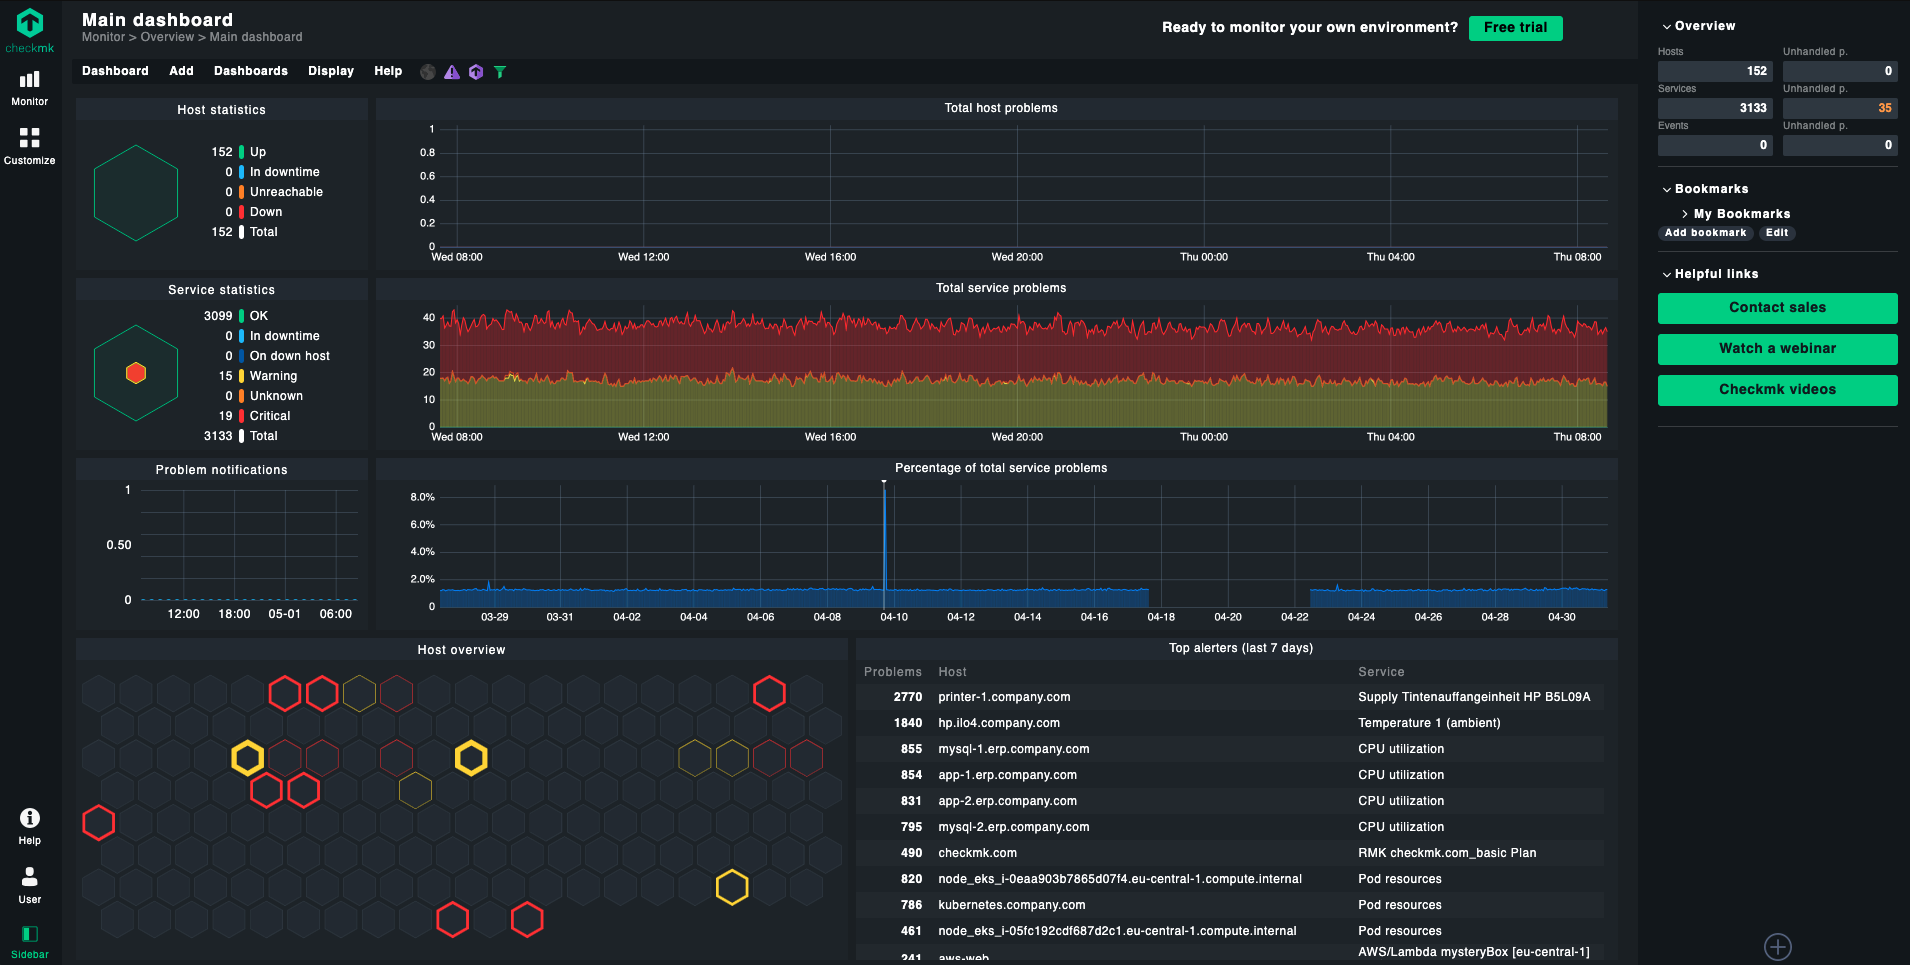Click the purple hexagon arrow toolbar icon

point(476,72)
